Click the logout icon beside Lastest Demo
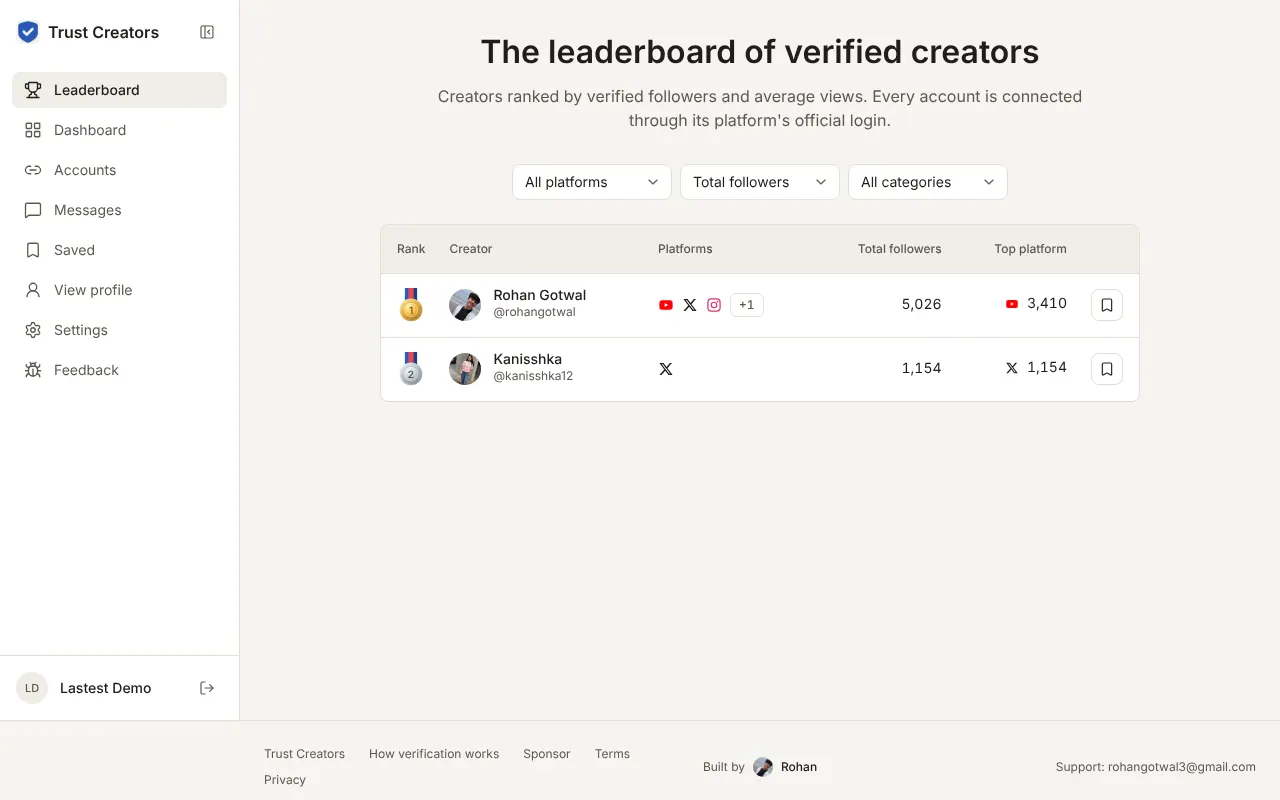The width and height of the screenshot is (1280, 800). (x=207, y=688)
